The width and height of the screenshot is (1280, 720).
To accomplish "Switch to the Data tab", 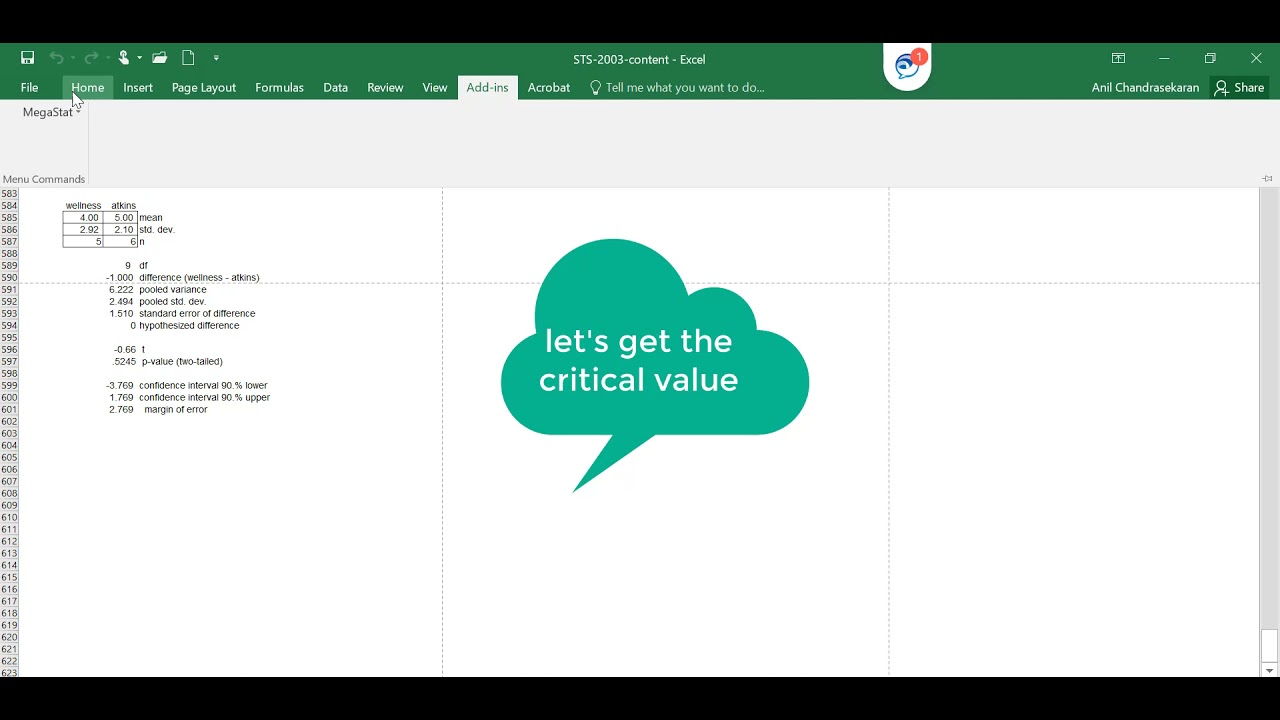I will pos(335,87).
